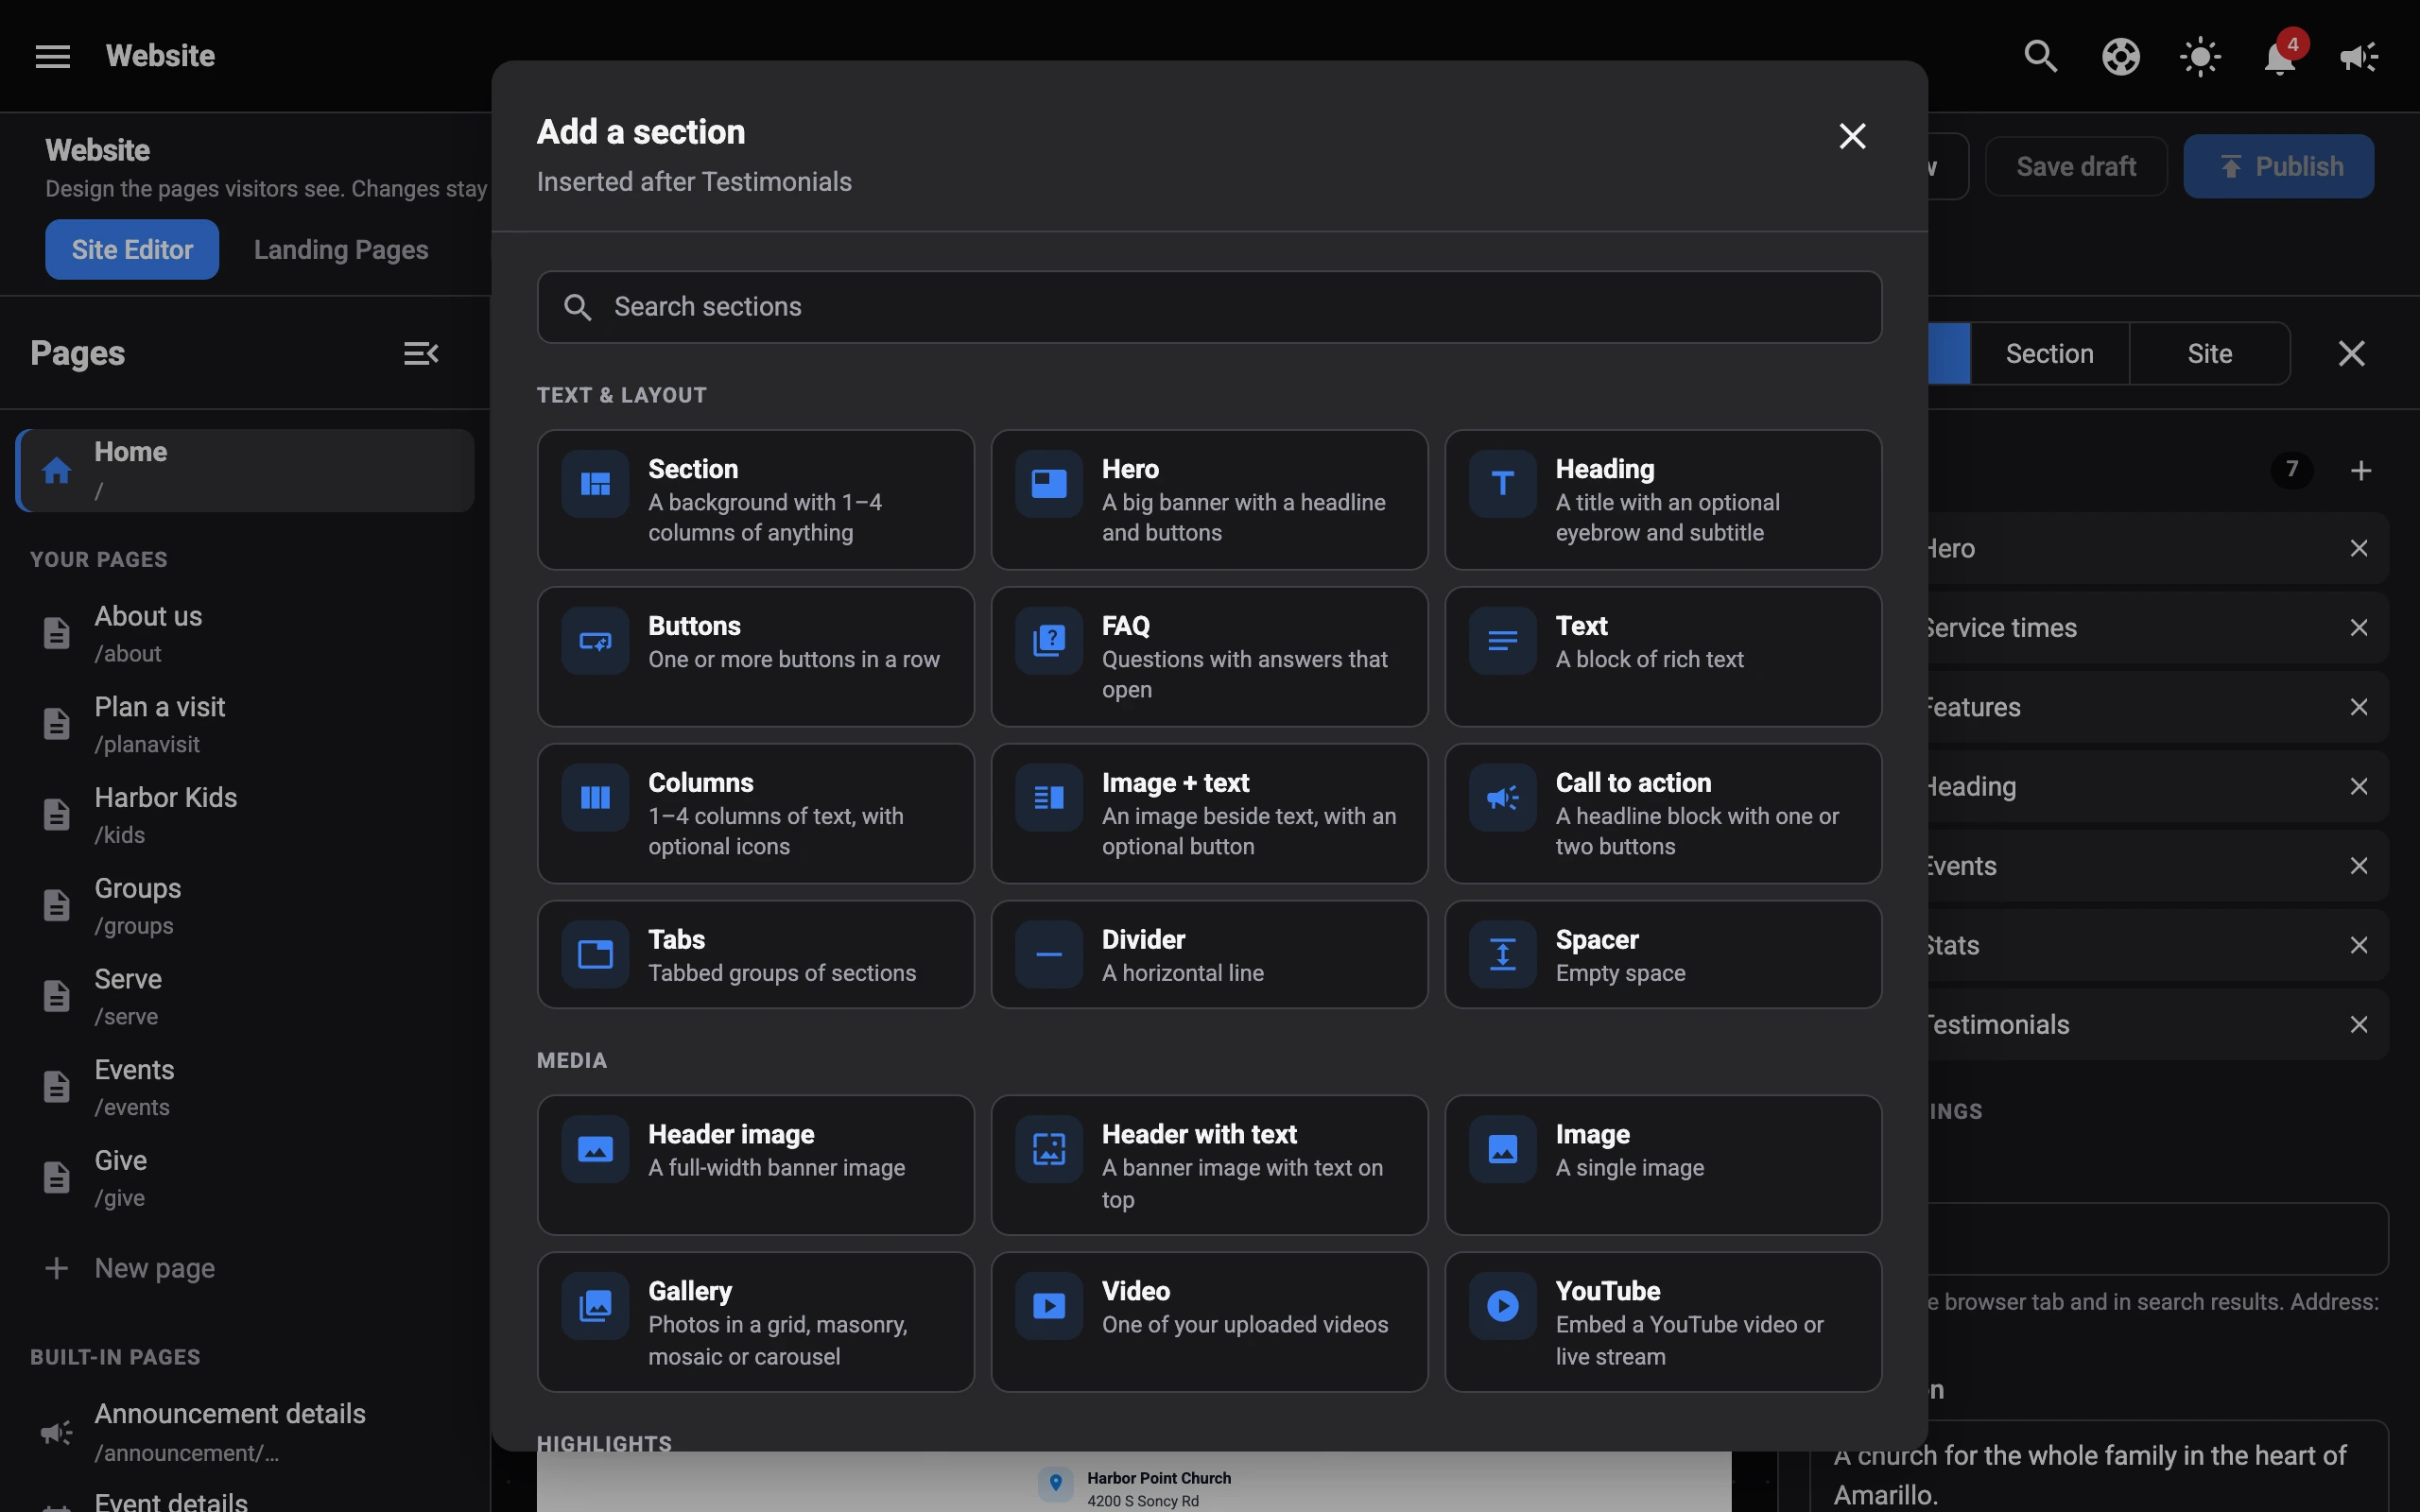Click the Save draft button
Viewport: 2420px width, 1512px height.
pos(2076,166)
